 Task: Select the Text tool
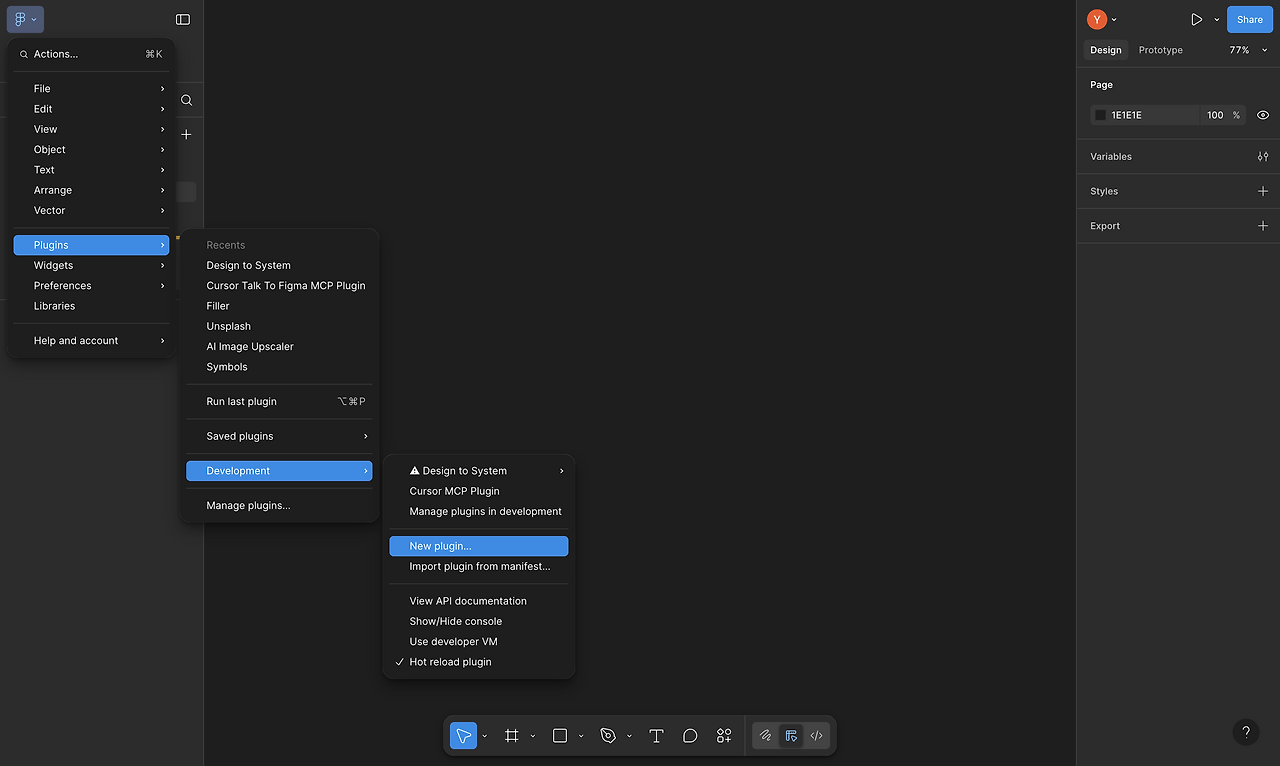tap(656, 736)
